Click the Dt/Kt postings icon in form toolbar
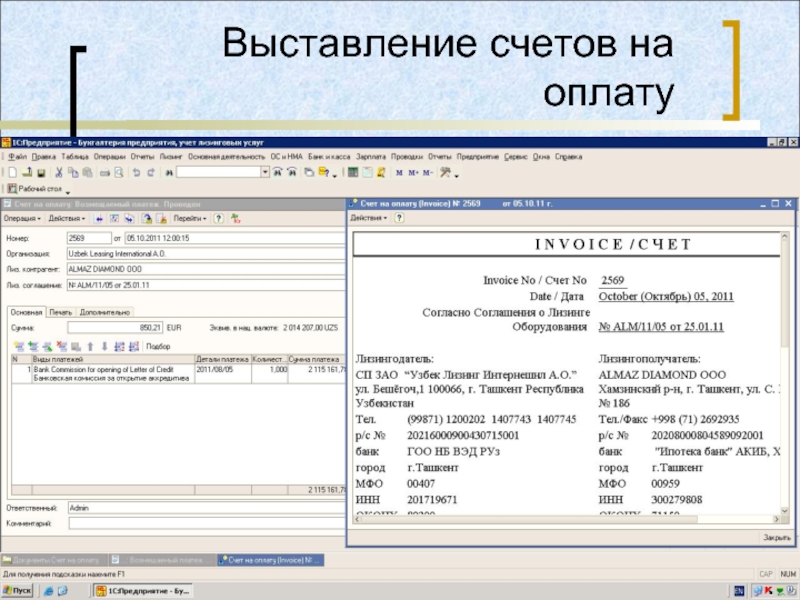Screen dimensions: 800x600 click(236, 218)
